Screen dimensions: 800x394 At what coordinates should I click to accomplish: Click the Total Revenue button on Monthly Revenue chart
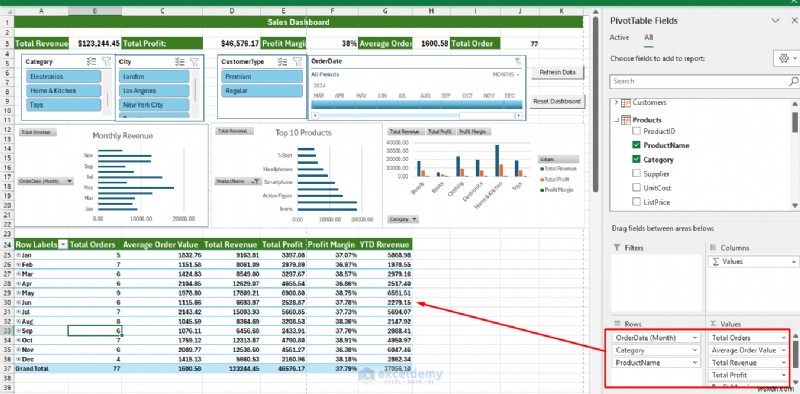click(x=38, y=133)
